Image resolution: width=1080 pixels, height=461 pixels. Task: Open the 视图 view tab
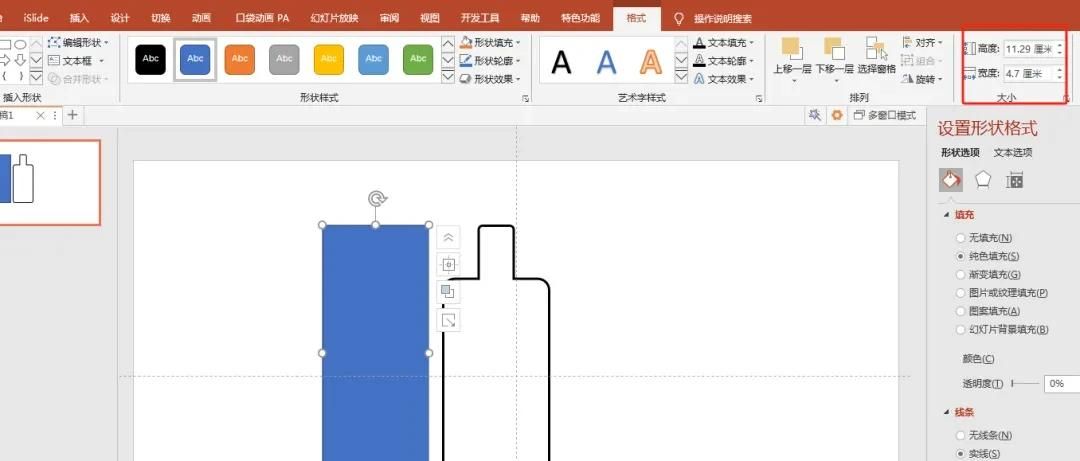point(430,19)
